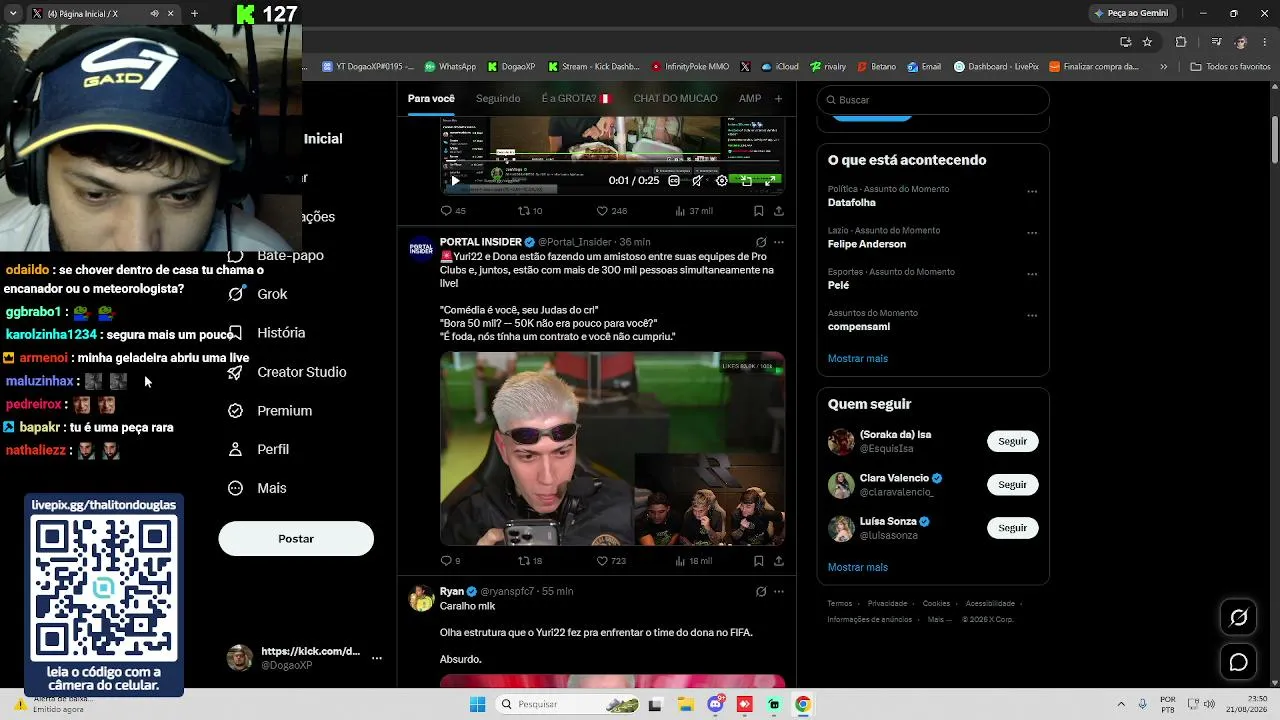Open options for the Pelé trend

click(x=1032, y=274)
